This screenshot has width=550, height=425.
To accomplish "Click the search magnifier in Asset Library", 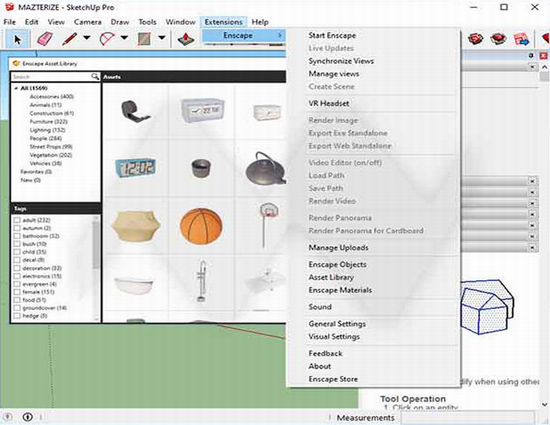I will 95,76.
